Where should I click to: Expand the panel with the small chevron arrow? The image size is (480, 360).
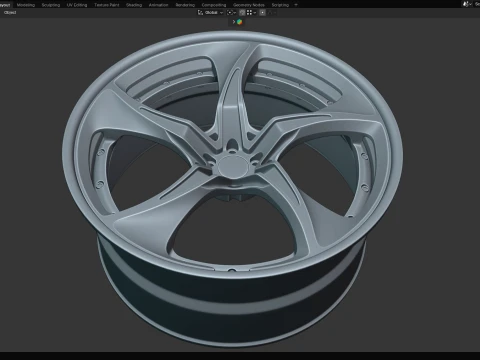(234, 22)
